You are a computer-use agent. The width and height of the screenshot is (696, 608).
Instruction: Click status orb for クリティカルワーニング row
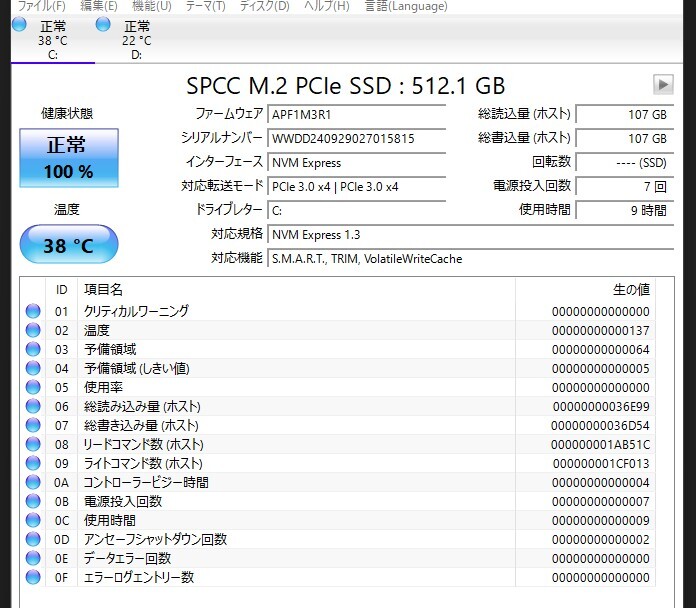pos(33,311)
